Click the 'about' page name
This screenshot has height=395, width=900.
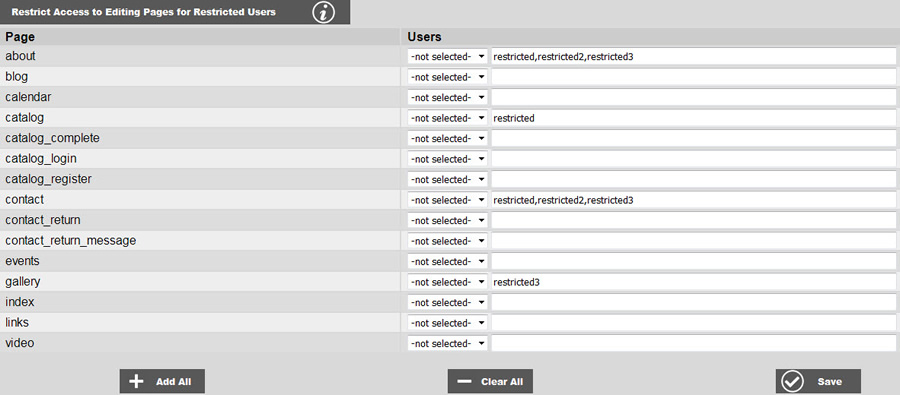click(x=20, y=56)
